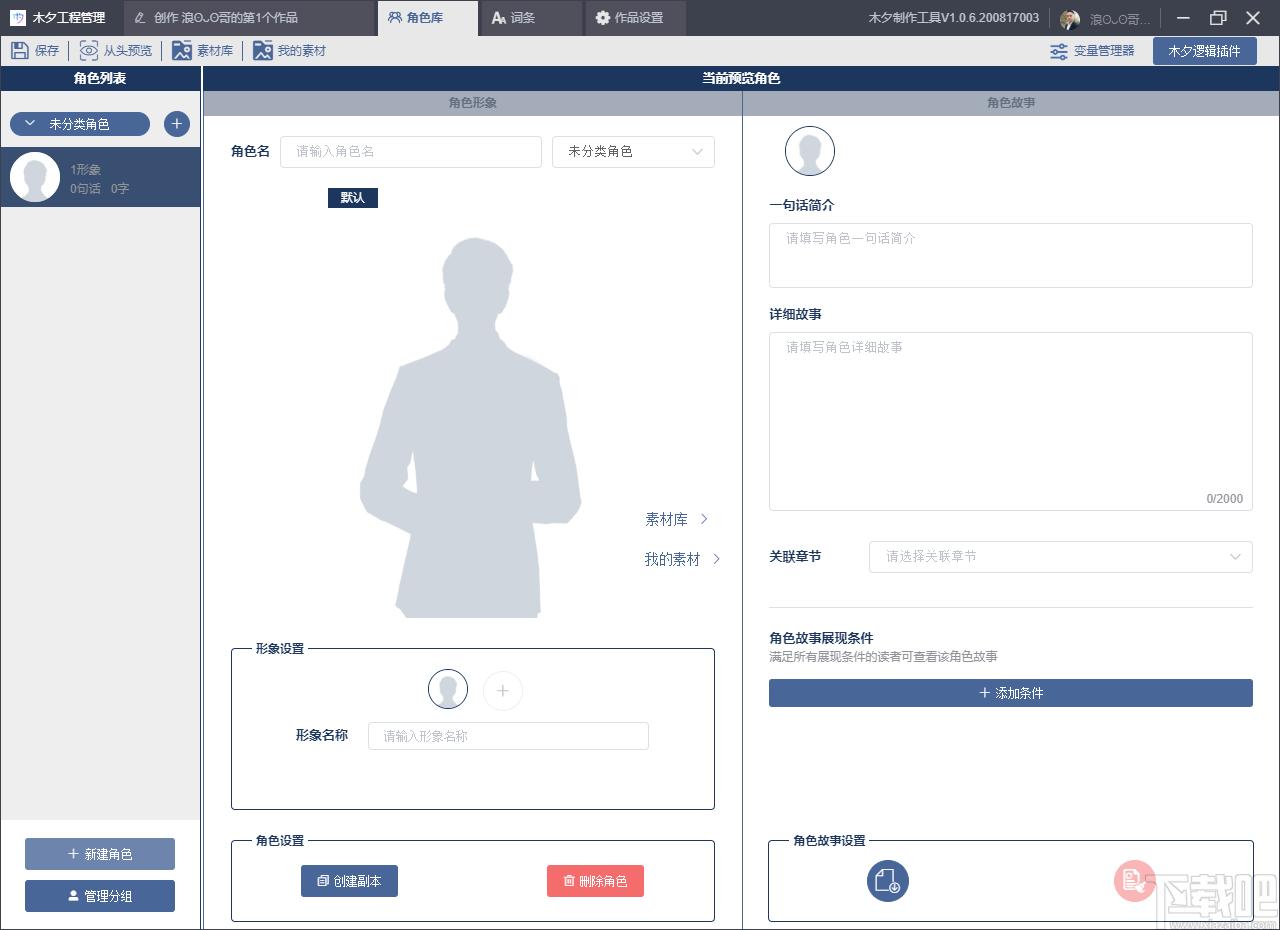
Task: Select the 角色故事 section header
Action: tap(1011, 103)
